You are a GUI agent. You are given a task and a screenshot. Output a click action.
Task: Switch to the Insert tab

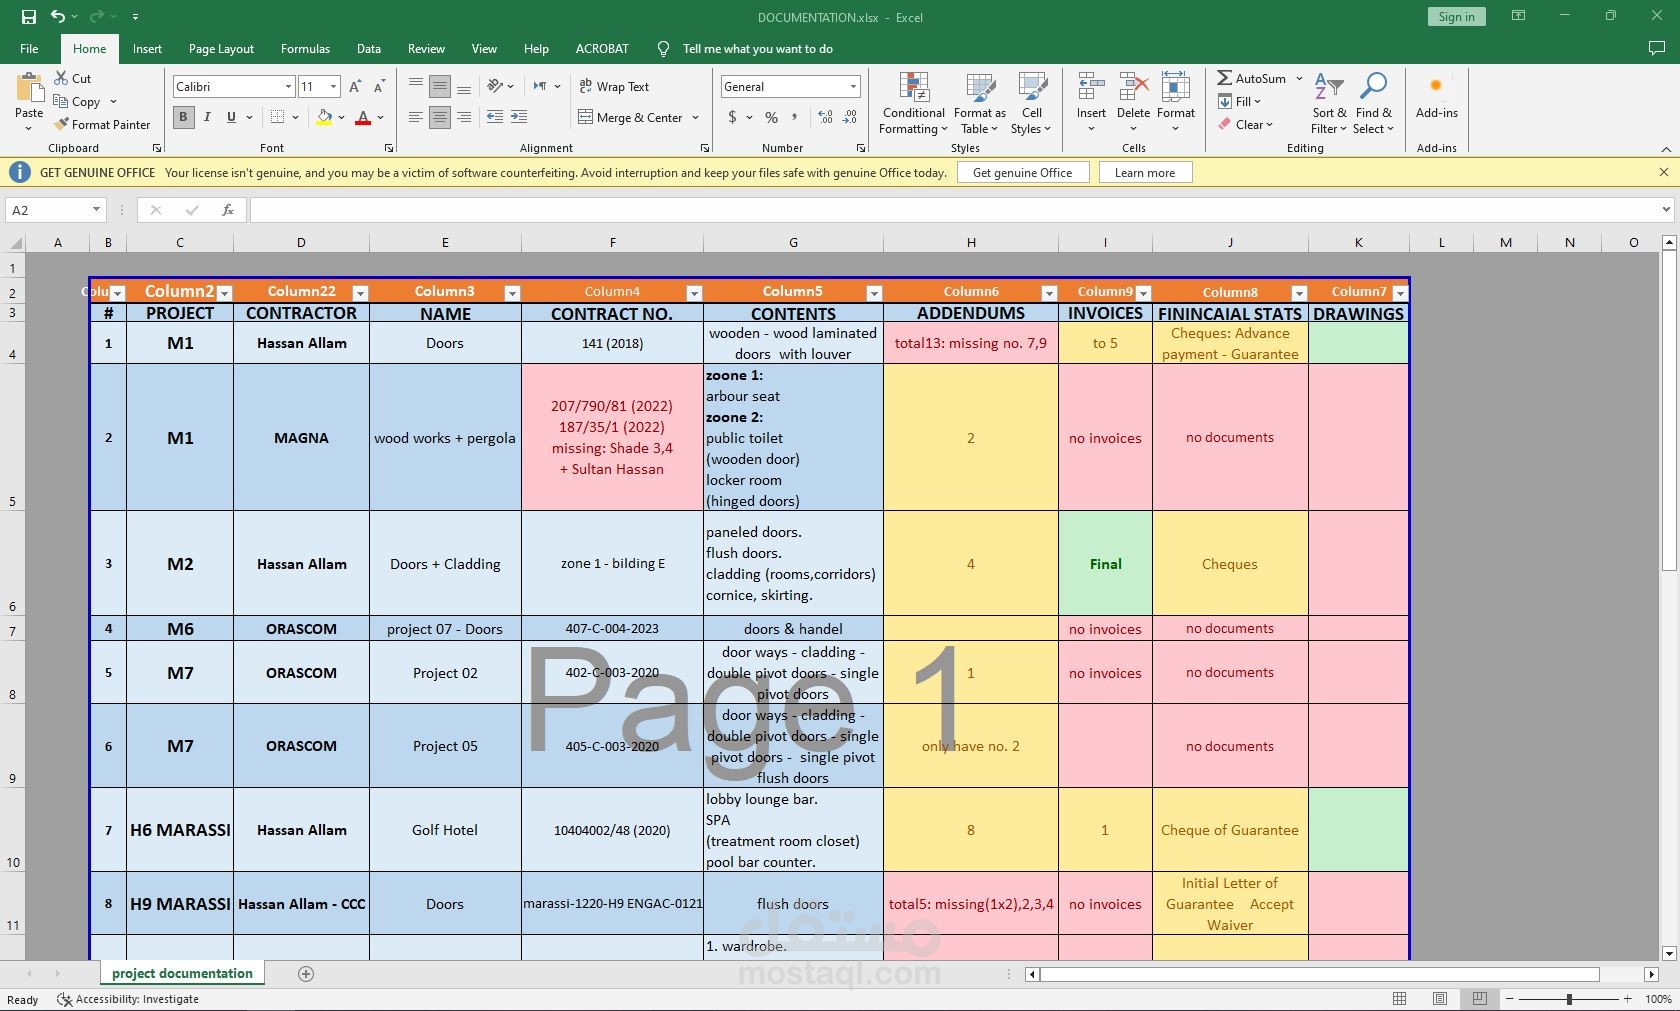[147, 48]
